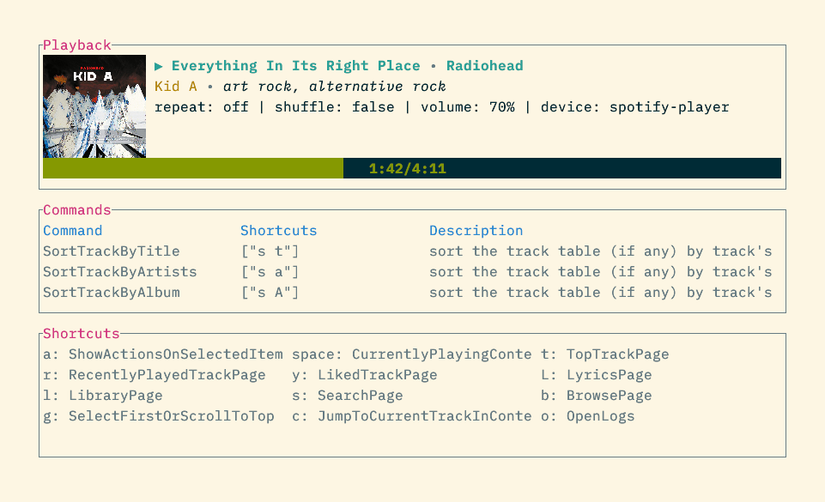Click the repeat: off status
825x502 pixels.
coord(202,107)
